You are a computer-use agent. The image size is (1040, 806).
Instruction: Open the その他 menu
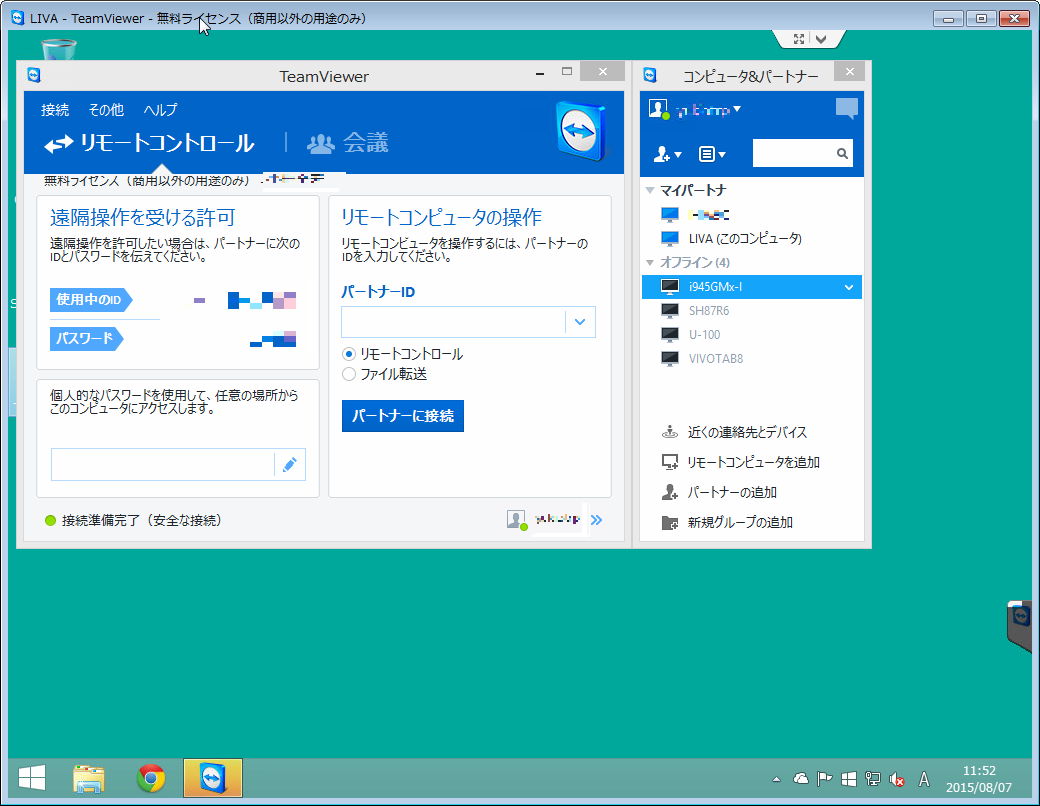tap(106, 110)
